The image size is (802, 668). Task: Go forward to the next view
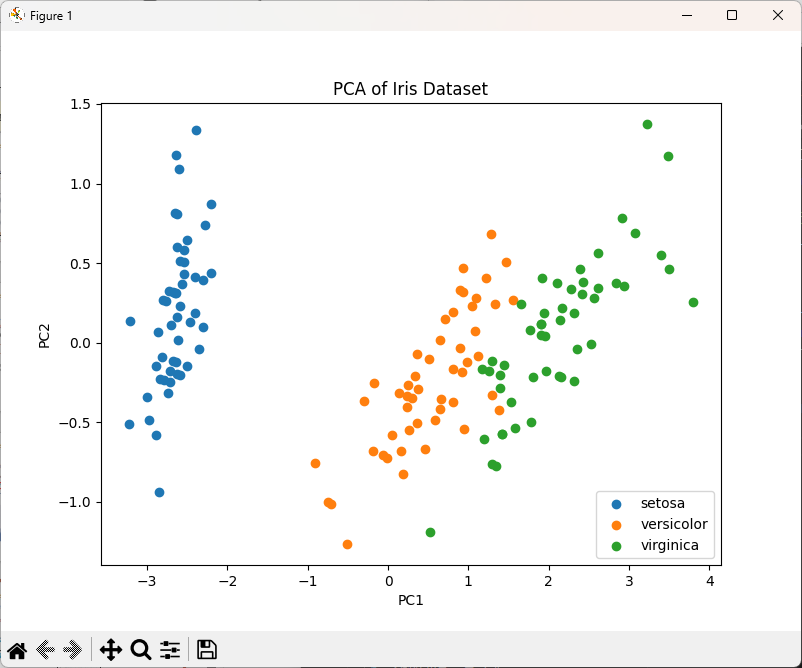72,649
